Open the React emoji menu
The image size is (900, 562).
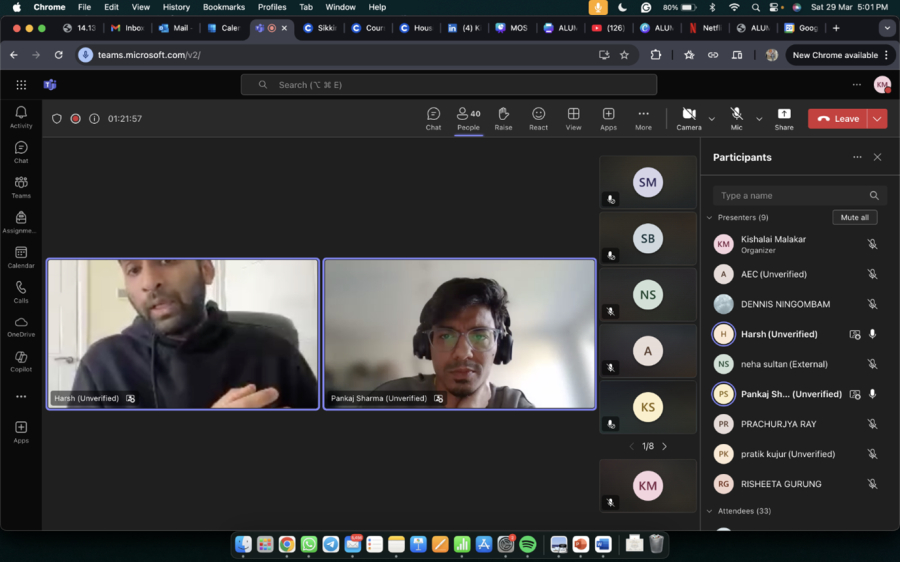pos(538,119)
